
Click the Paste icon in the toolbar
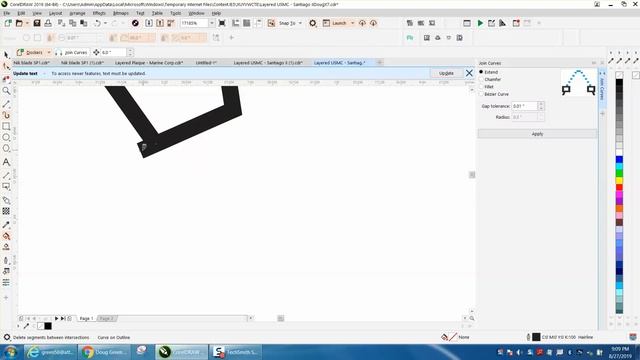click(x=84, y=23)
